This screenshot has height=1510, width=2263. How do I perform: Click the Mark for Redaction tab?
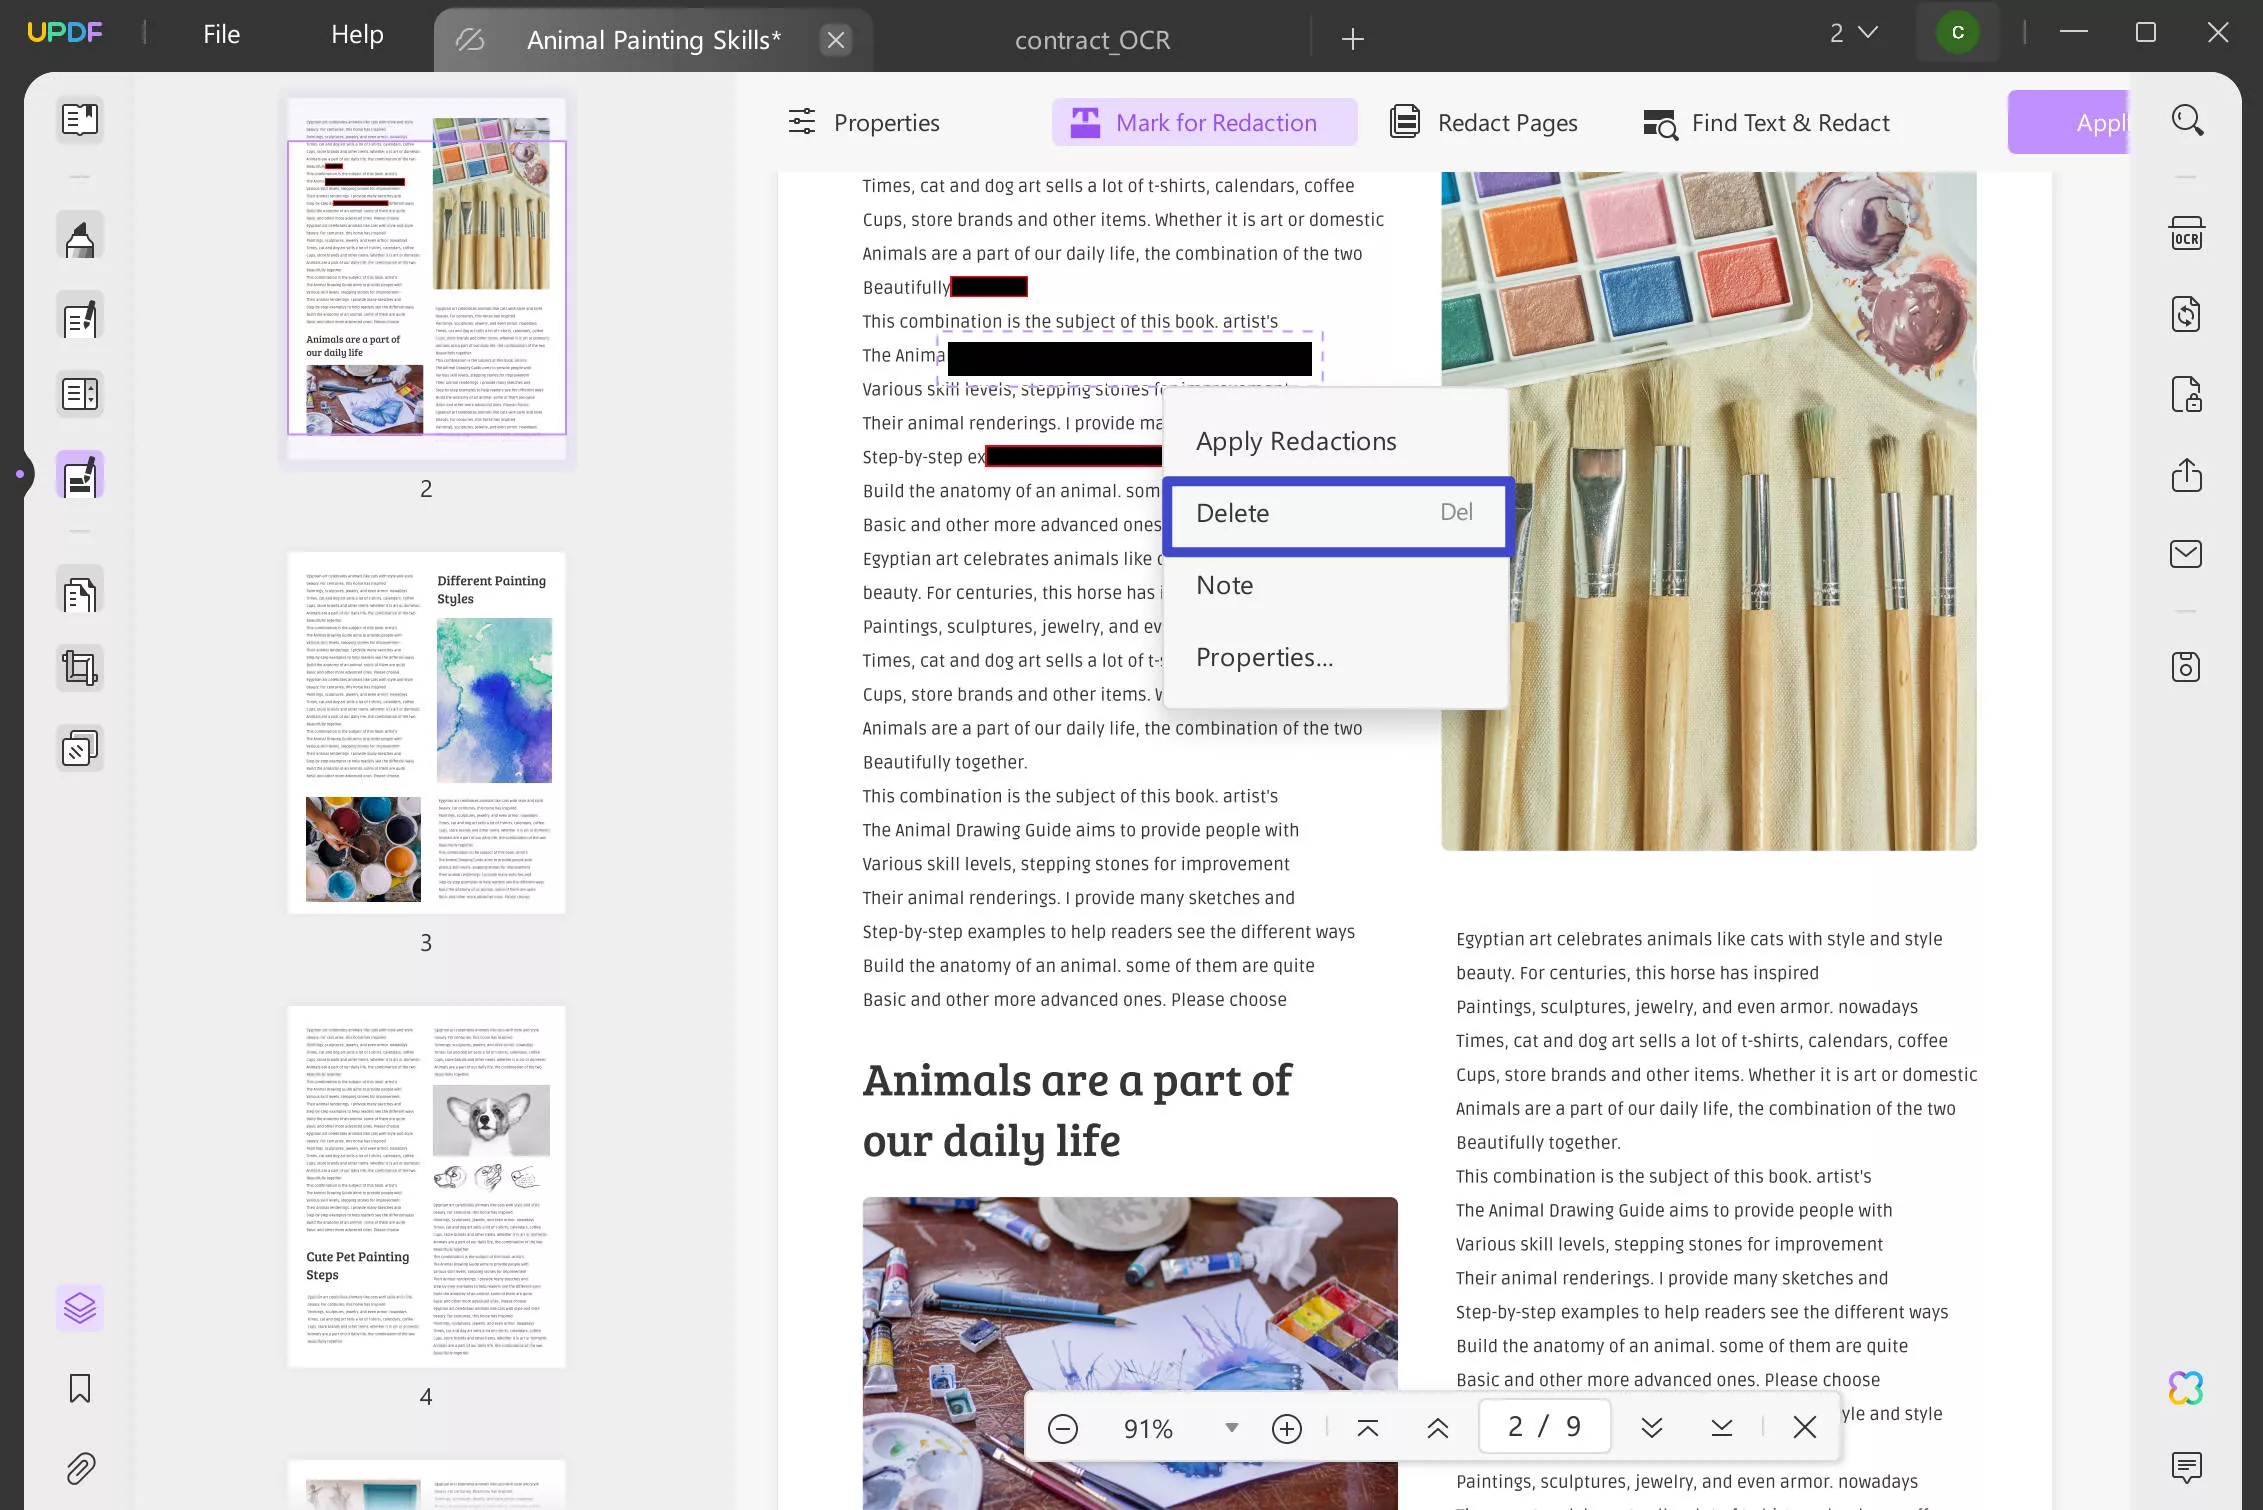pos(1205,121)
